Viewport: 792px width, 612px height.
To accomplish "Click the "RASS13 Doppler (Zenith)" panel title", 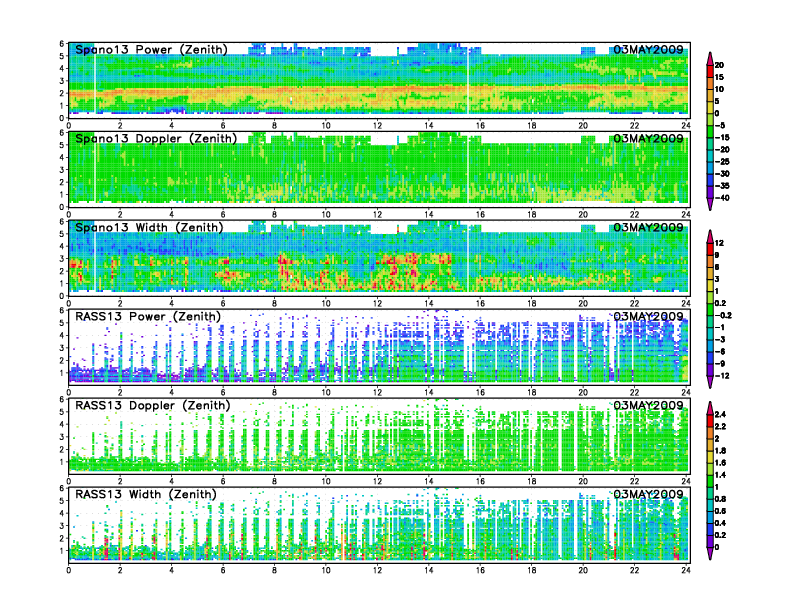I will tap(152, 405).
